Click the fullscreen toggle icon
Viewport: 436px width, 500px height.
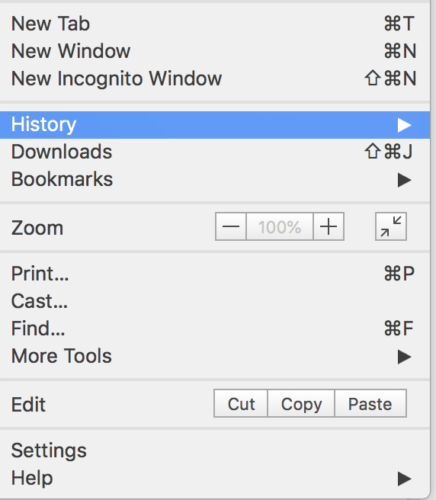(391, 226)
